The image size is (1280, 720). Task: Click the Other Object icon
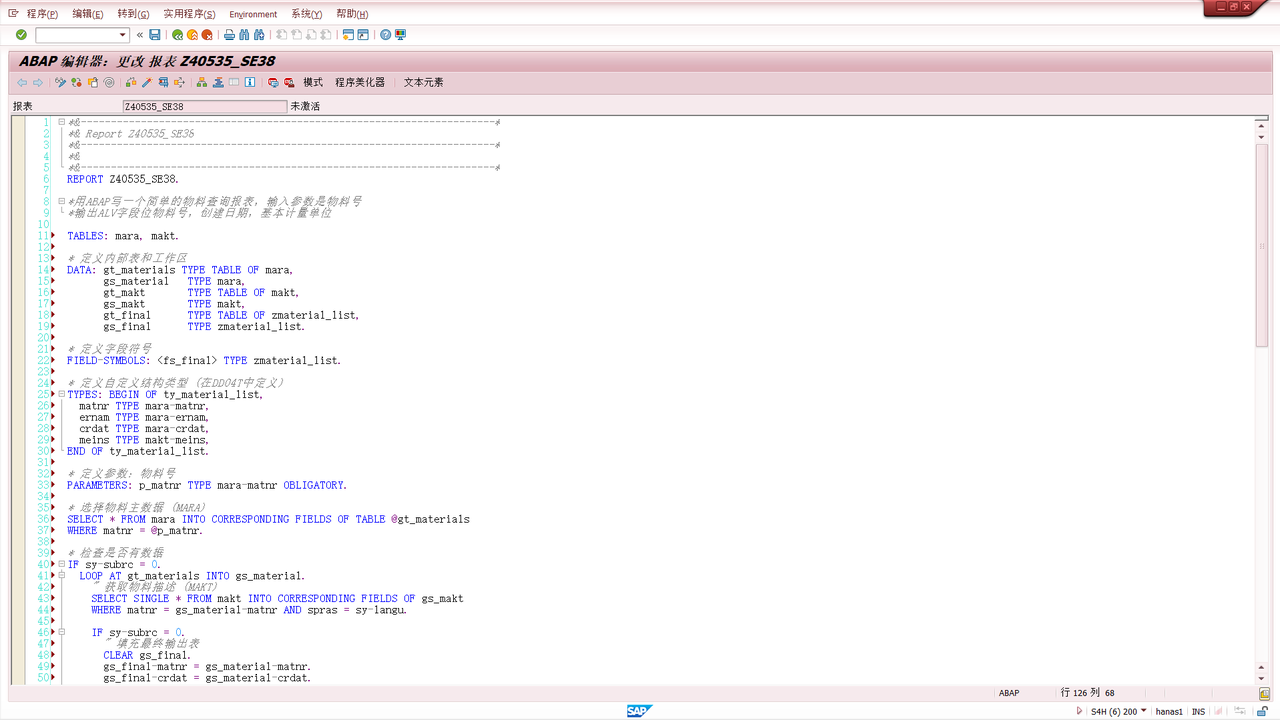pyautogui.click(x=93, y=83)
